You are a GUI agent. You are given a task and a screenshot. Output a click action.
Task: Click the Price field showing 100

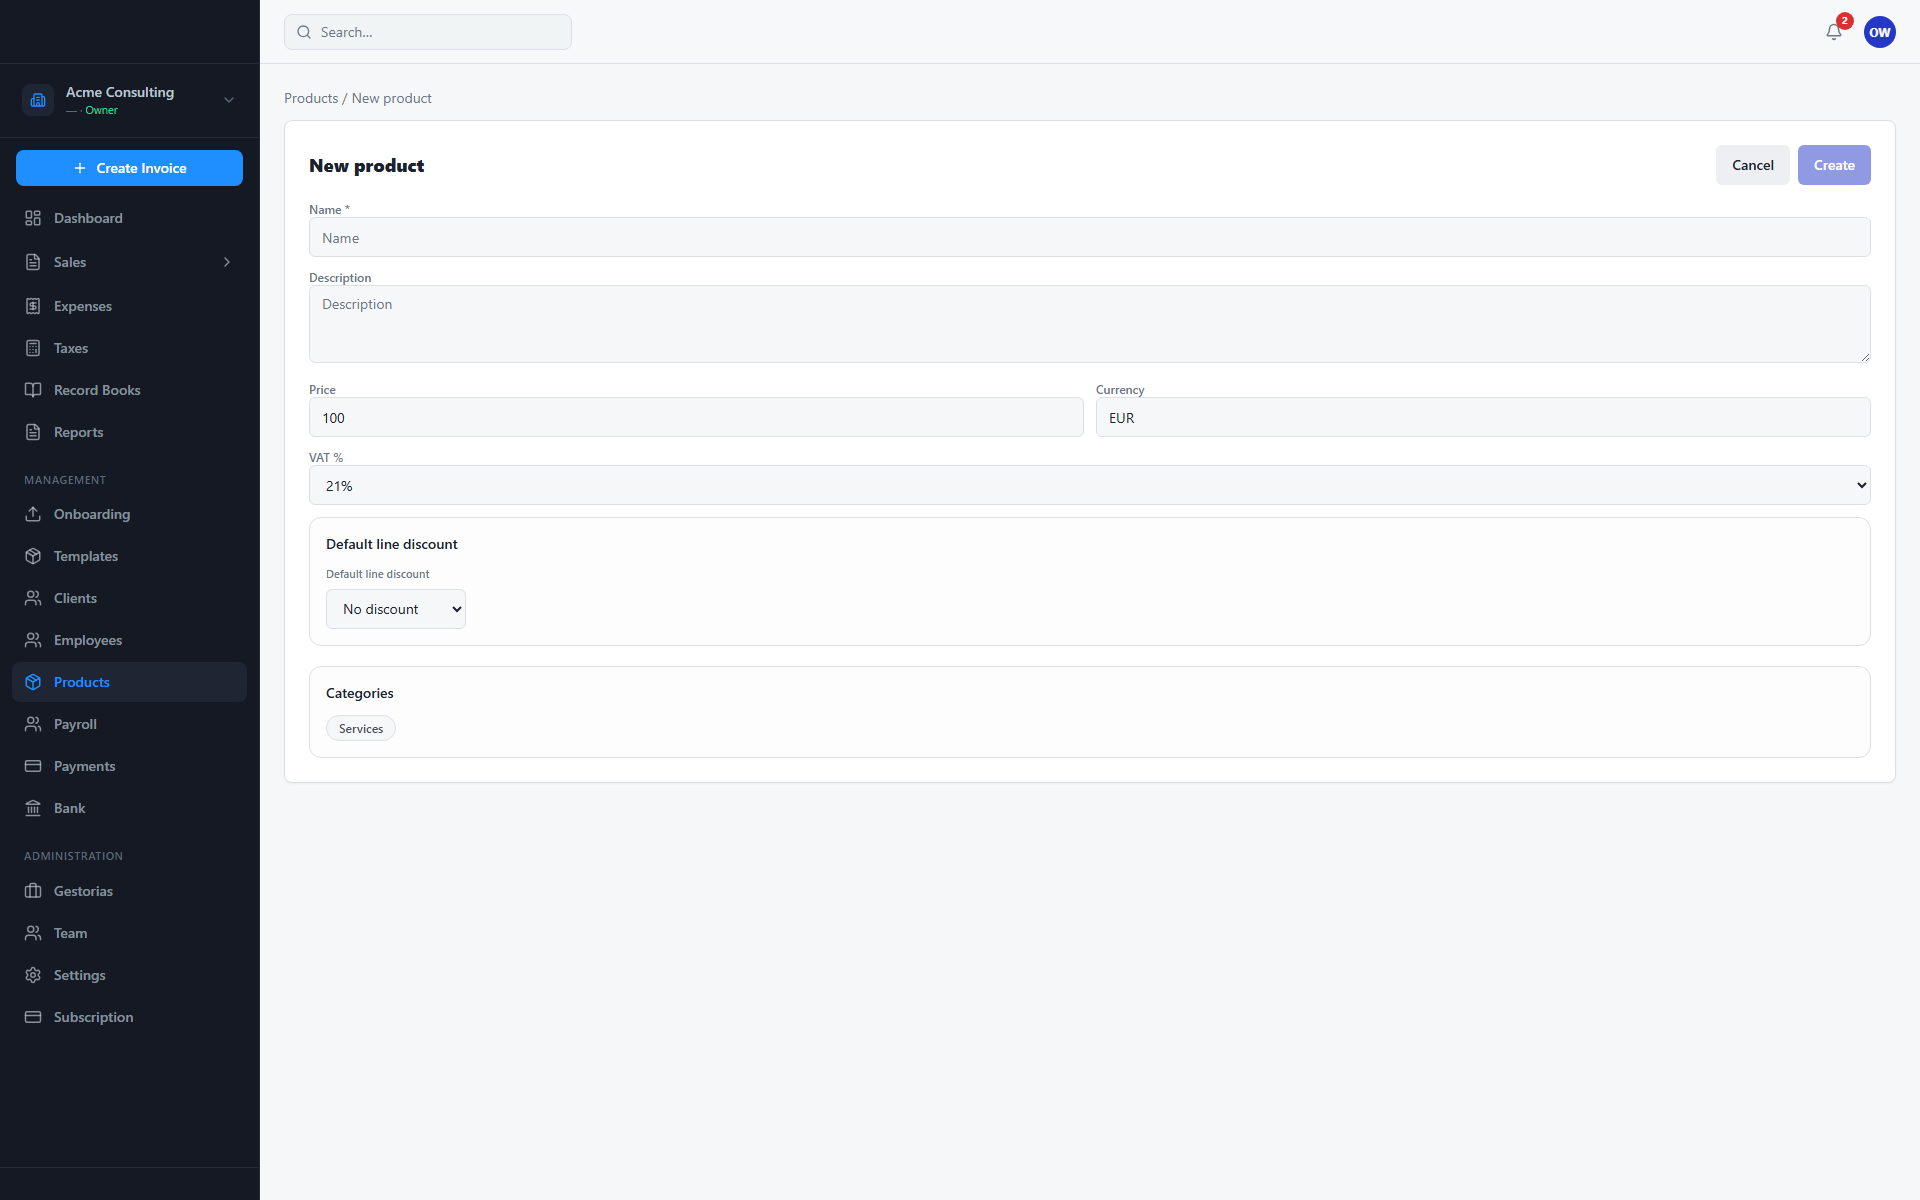tap(696, 417)
